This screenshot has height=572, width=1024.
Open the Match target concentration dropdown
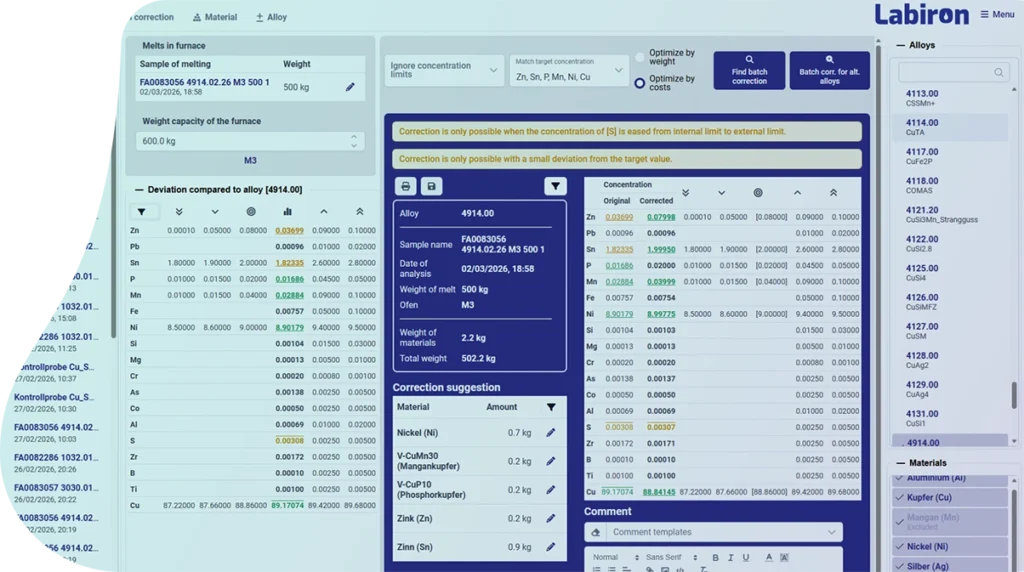(568, 70)
